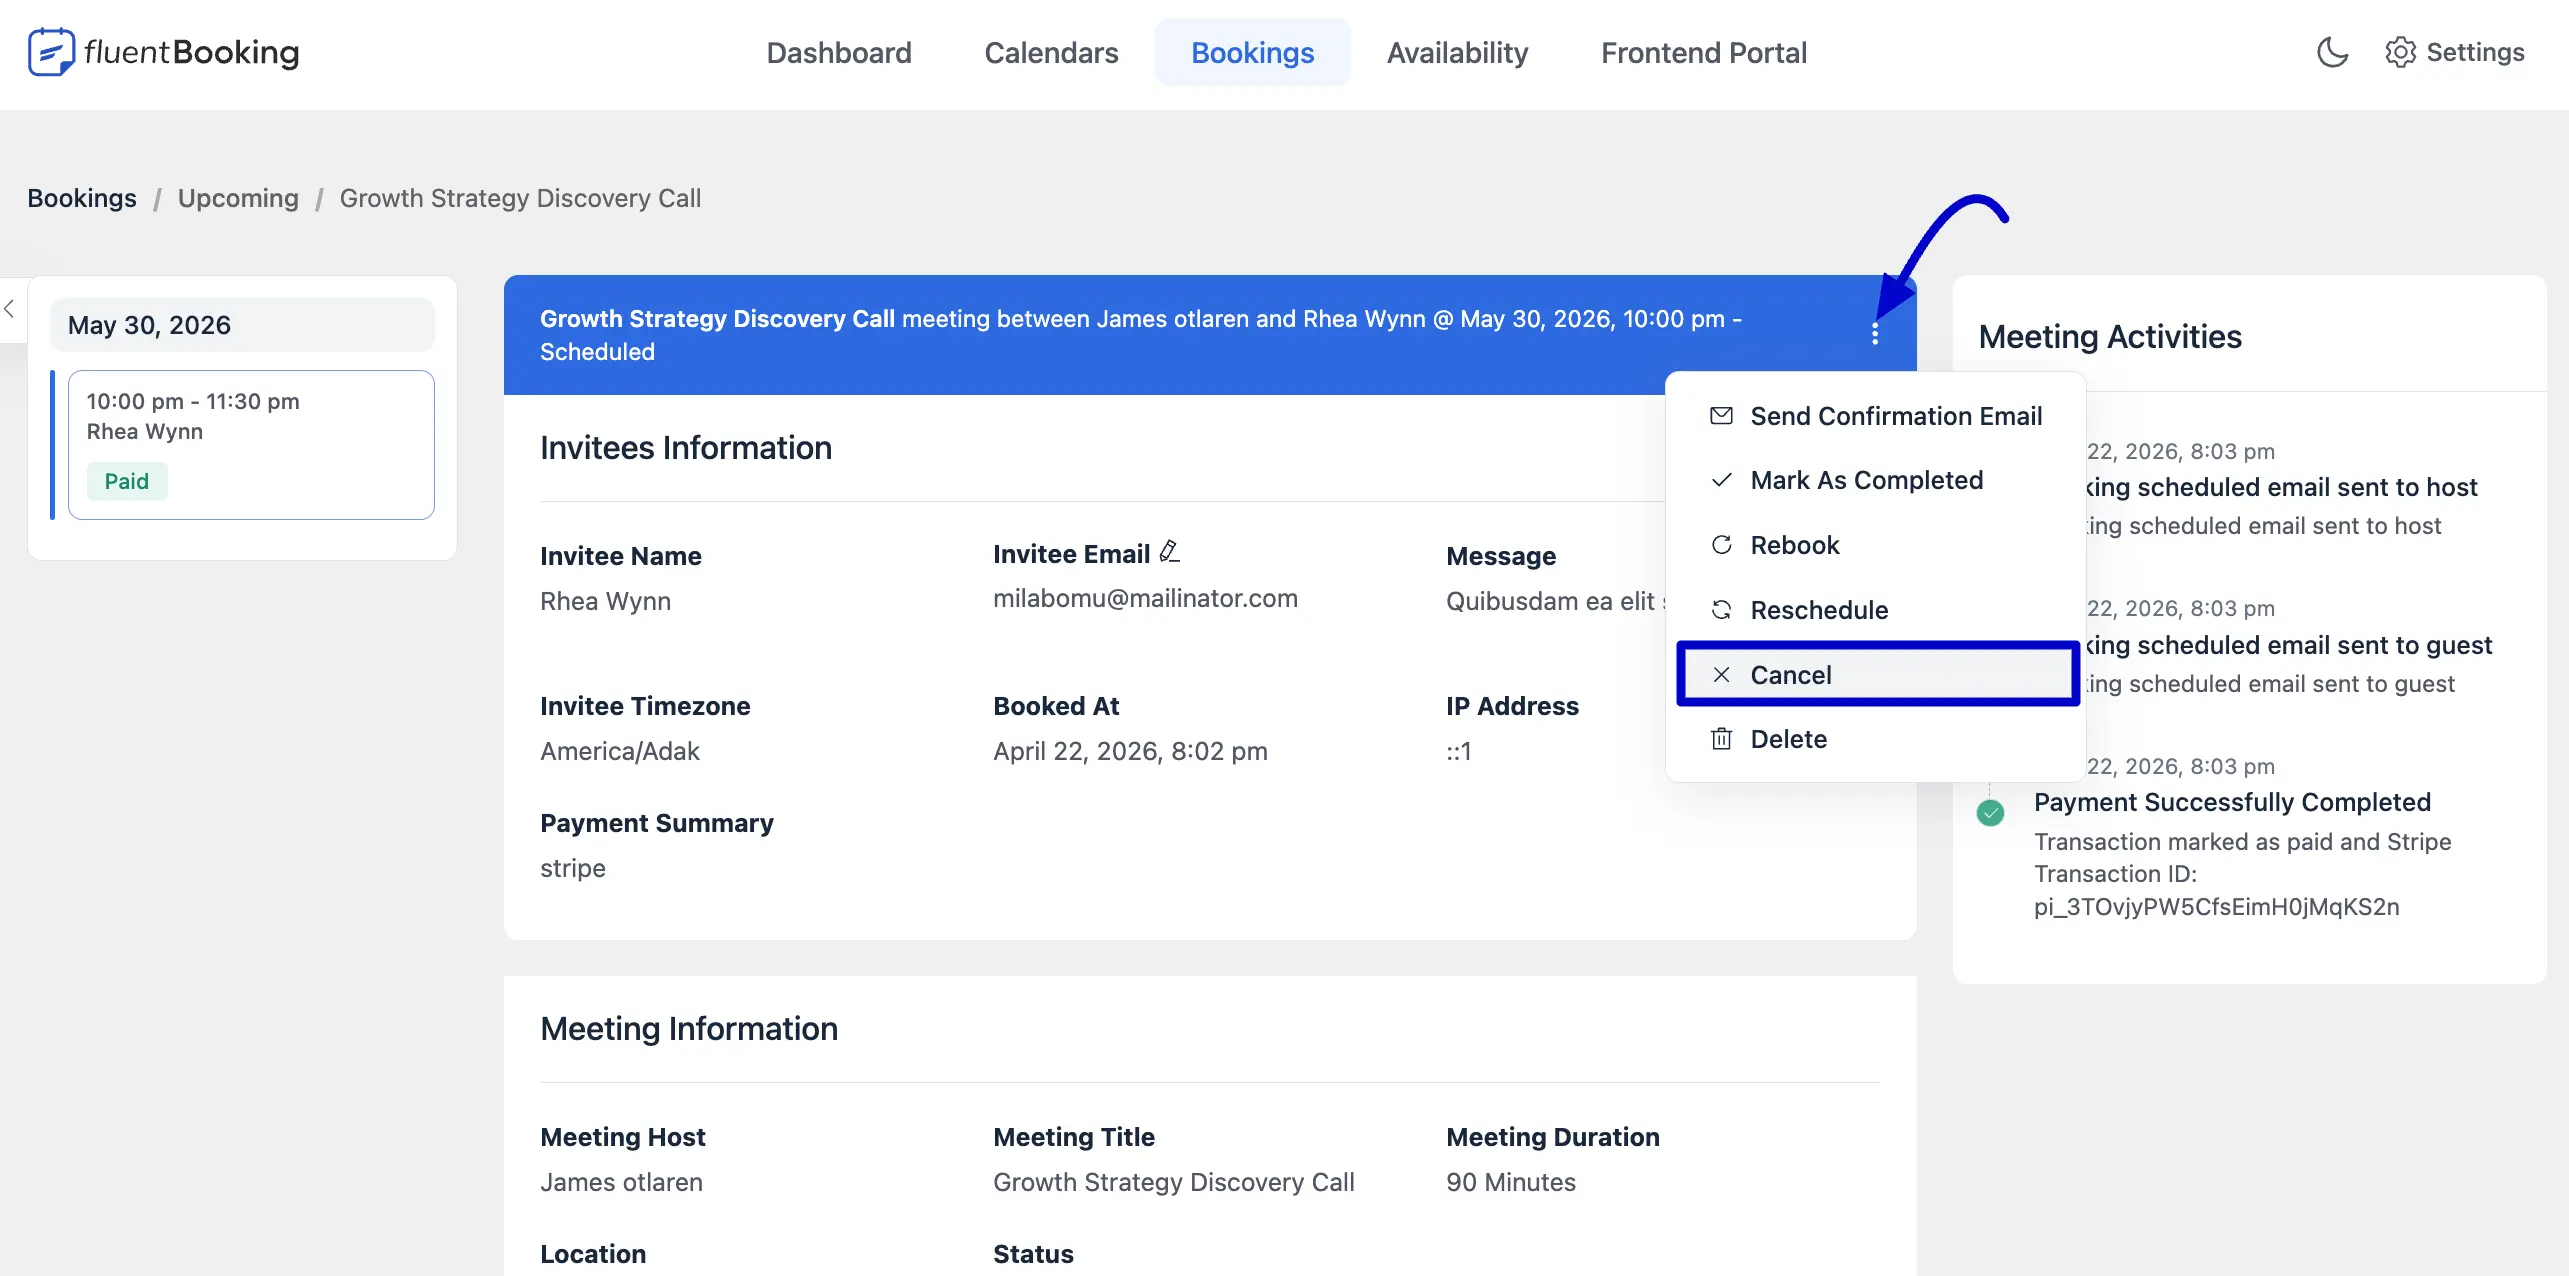The width and height of the screenshot is (2569, 1276).
Task: Choose Send Confirmation Email menu entry
Action: tap(1875, 416)
